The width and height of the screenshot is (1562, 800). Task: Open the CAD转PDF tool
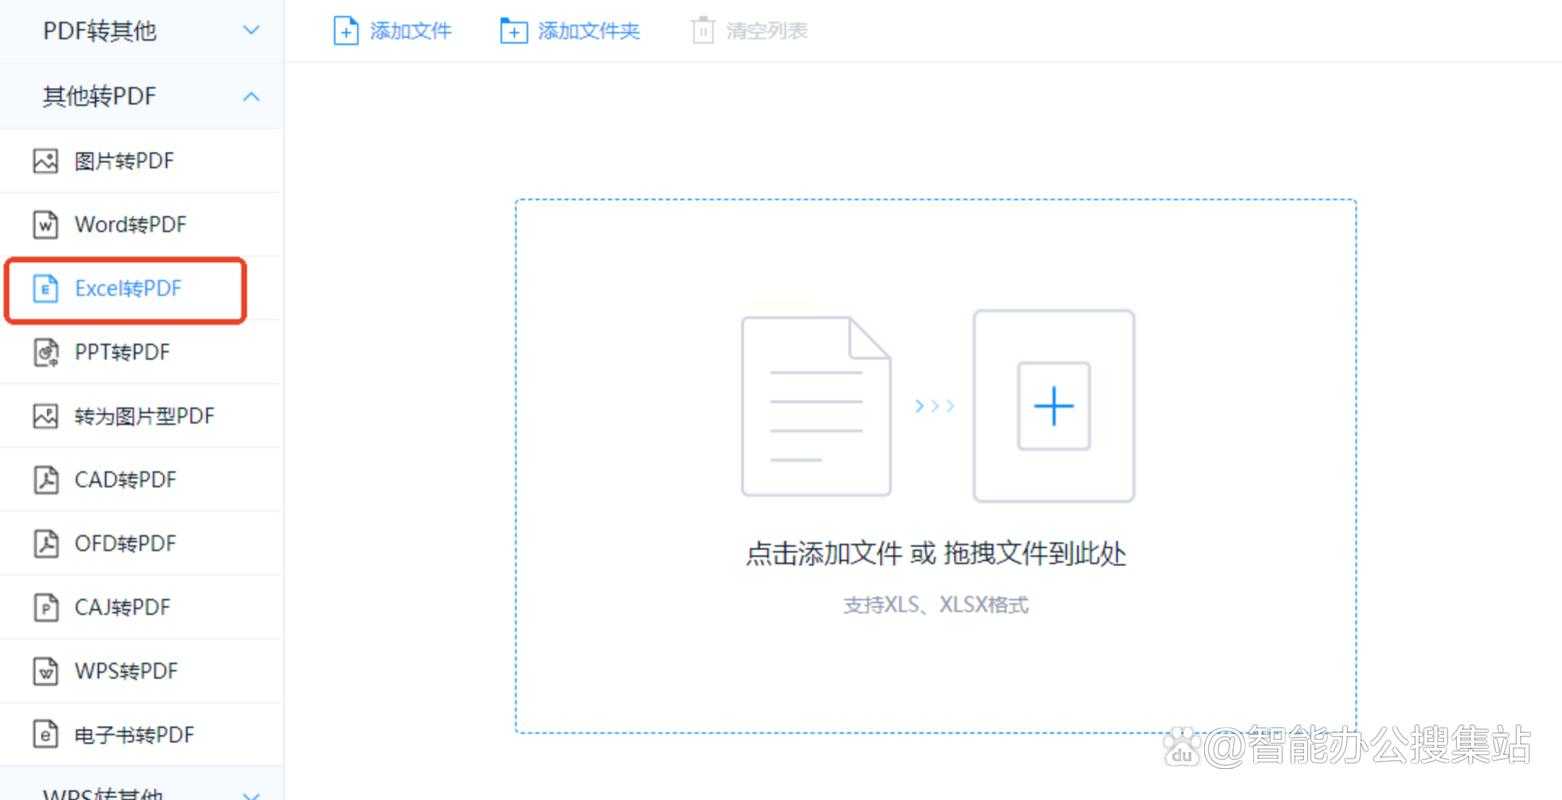(x=123, y=479)
